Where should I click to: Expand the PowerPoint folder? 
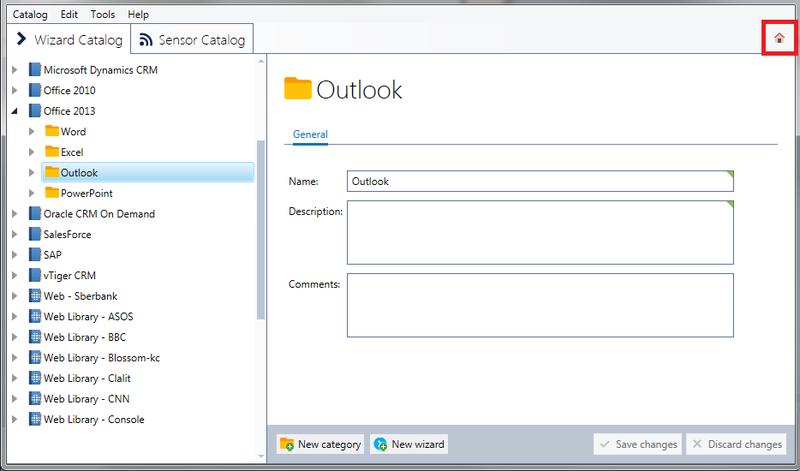32,193
